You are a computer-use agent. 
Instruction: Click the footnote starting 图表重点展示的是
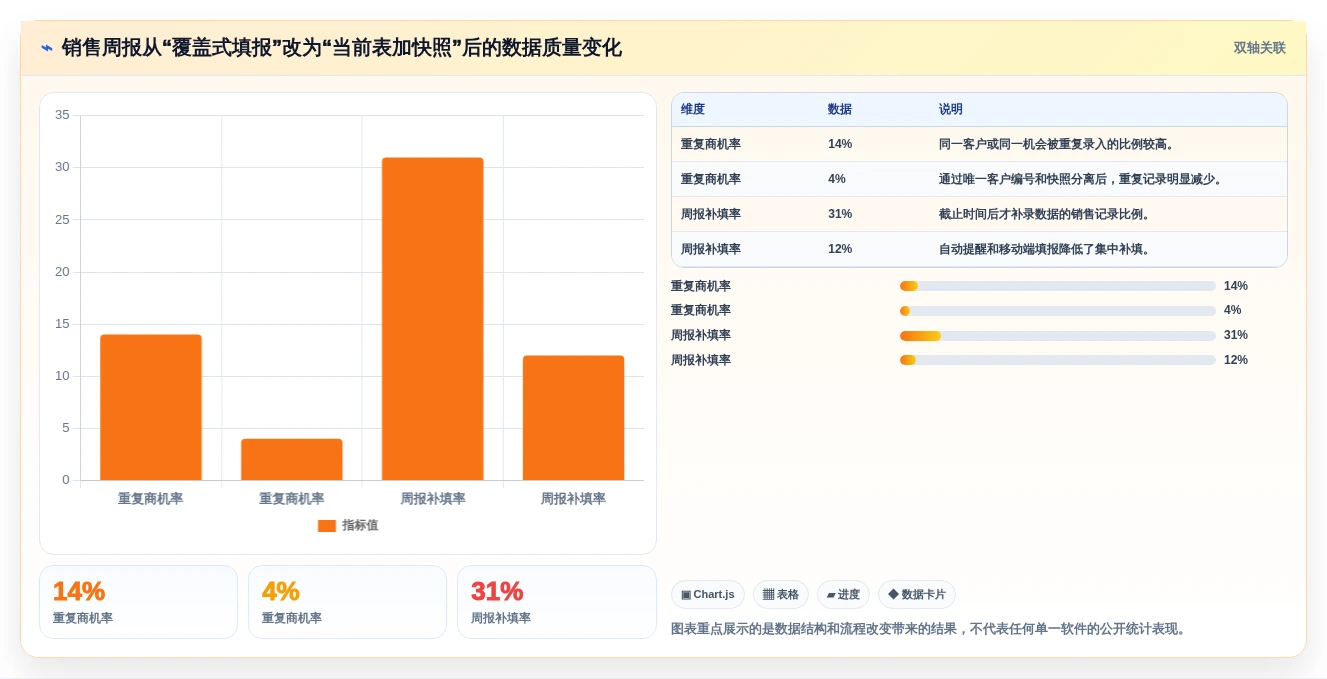tap(928, 629)
